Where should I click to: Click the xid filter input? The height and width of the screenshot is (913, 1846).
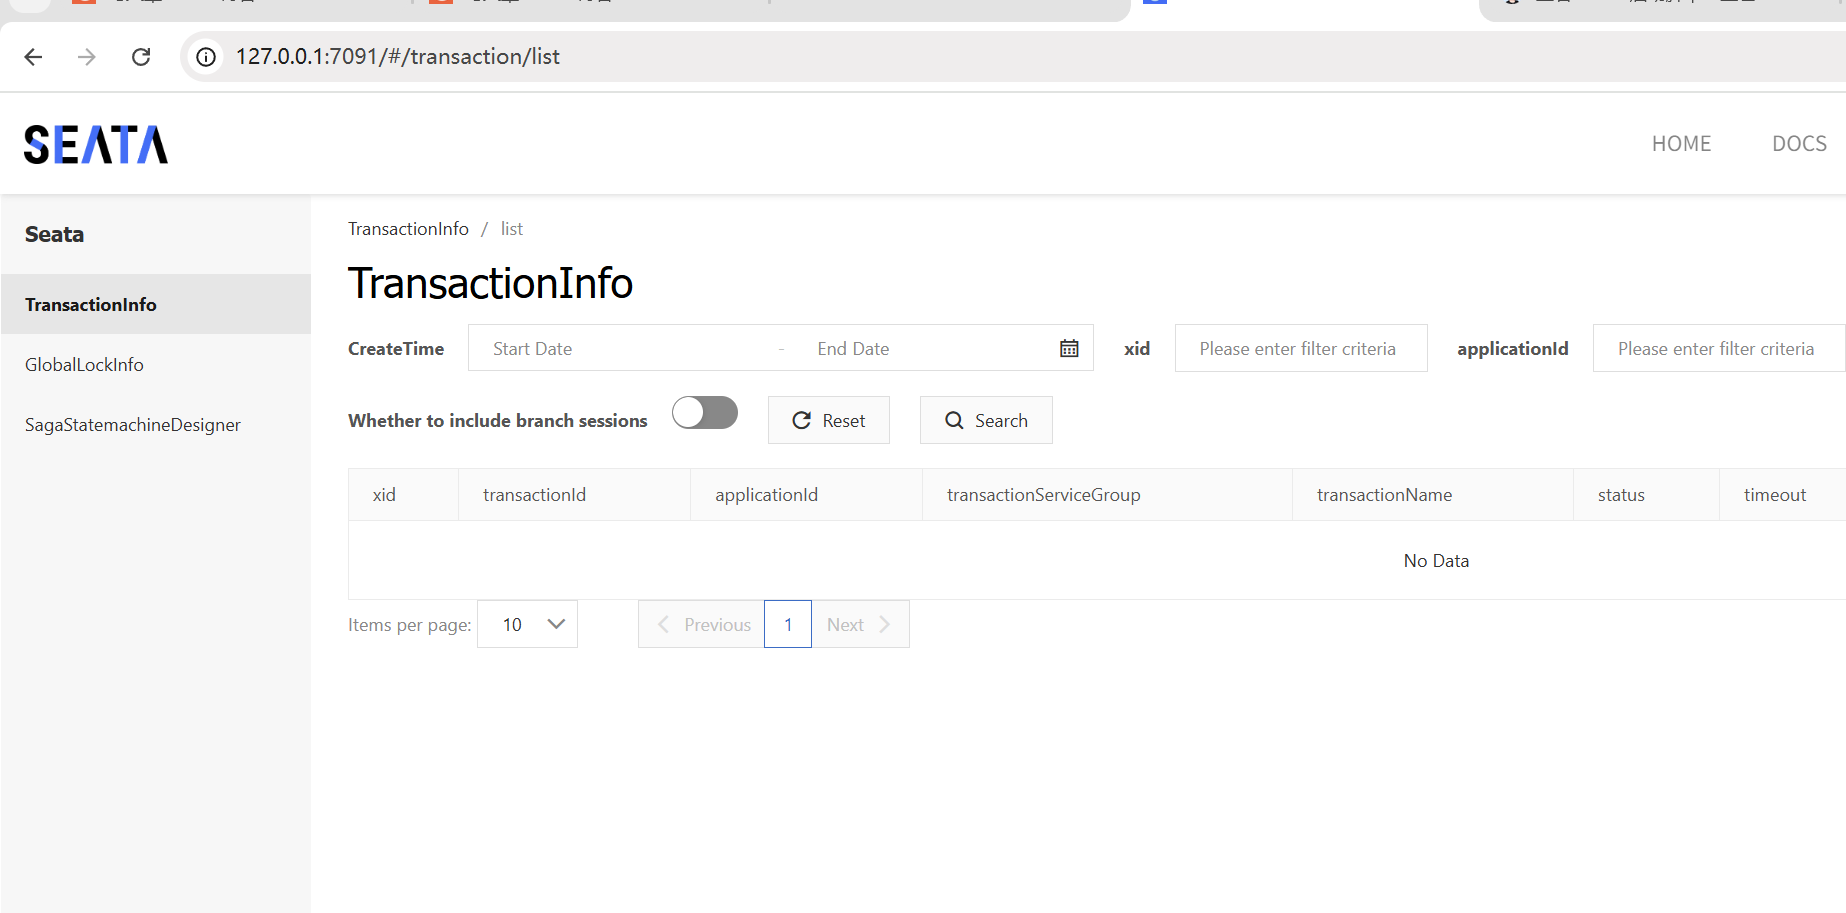(x=1301, y=348)
